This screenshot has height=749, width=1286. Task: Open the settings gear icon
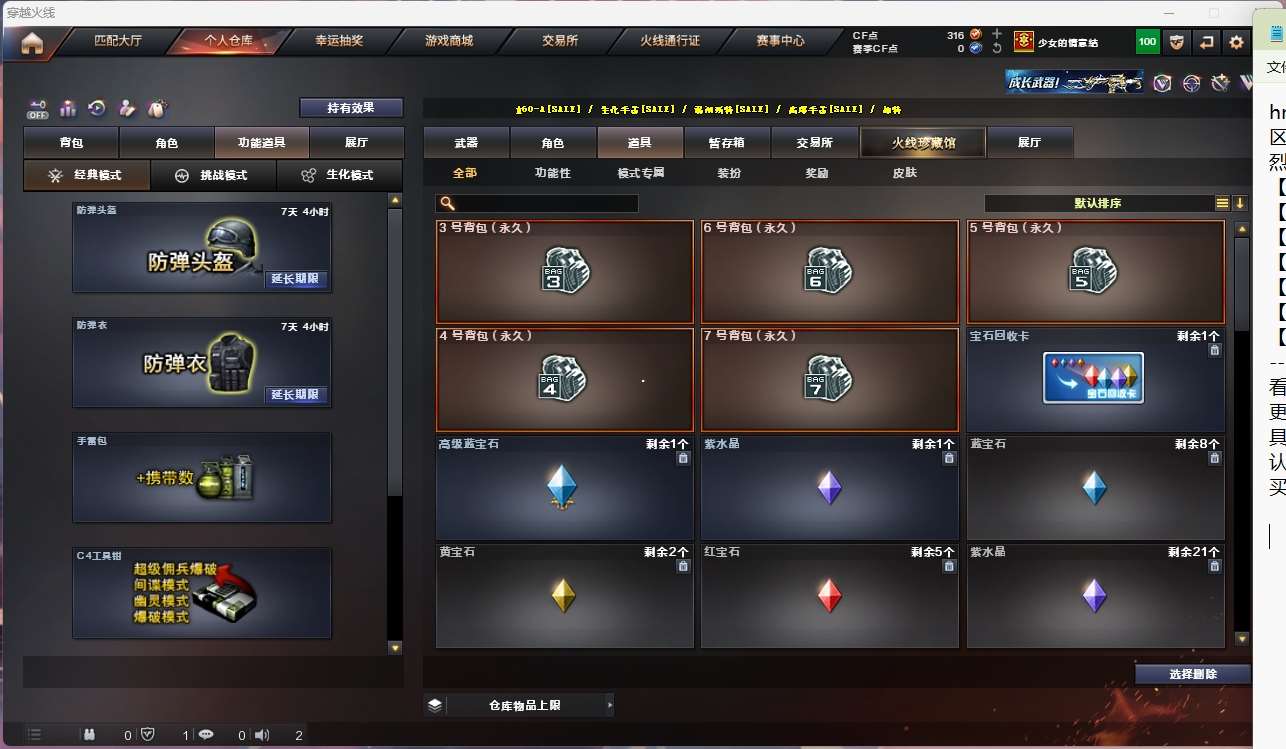coord(1236,42)
